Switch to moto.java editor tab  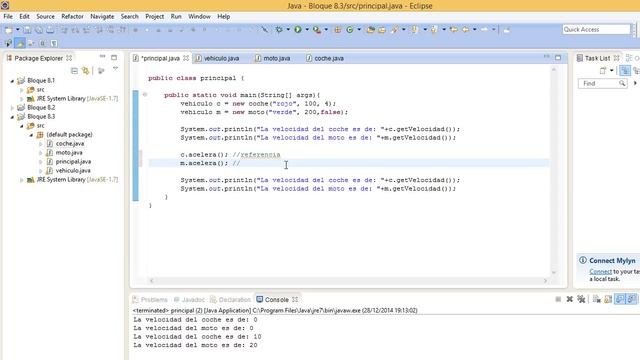273,58
